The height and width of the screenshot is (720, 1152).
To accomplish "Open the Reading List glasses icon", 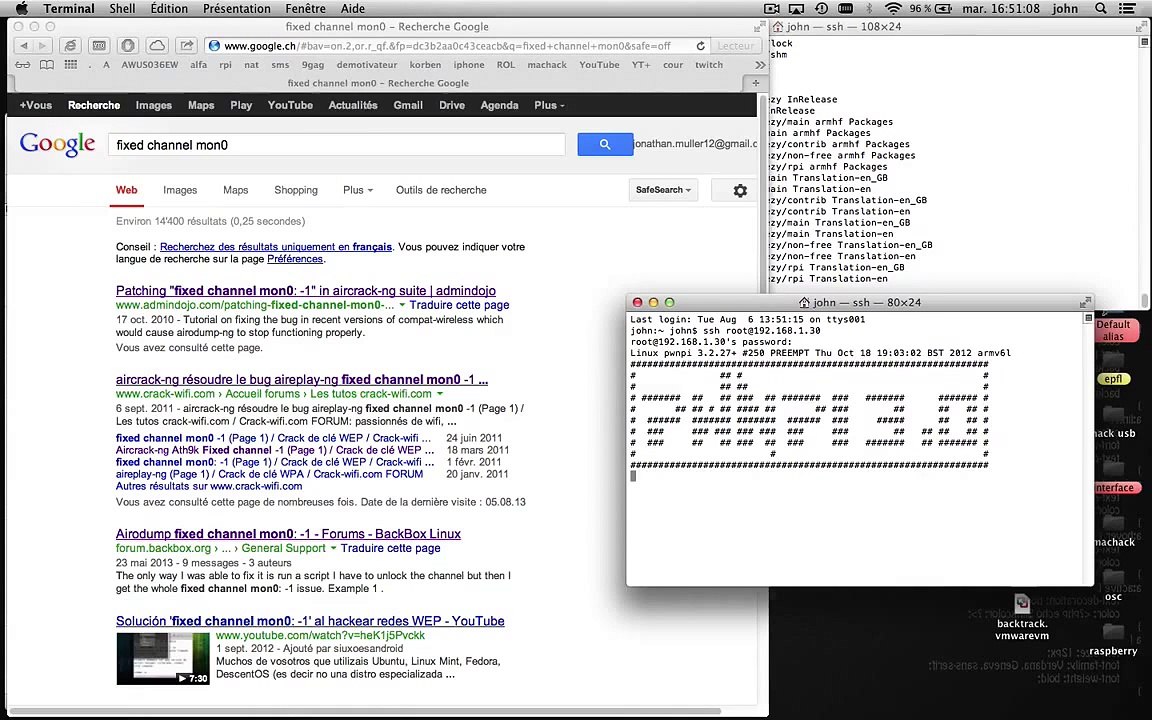I will pos(23,65).
